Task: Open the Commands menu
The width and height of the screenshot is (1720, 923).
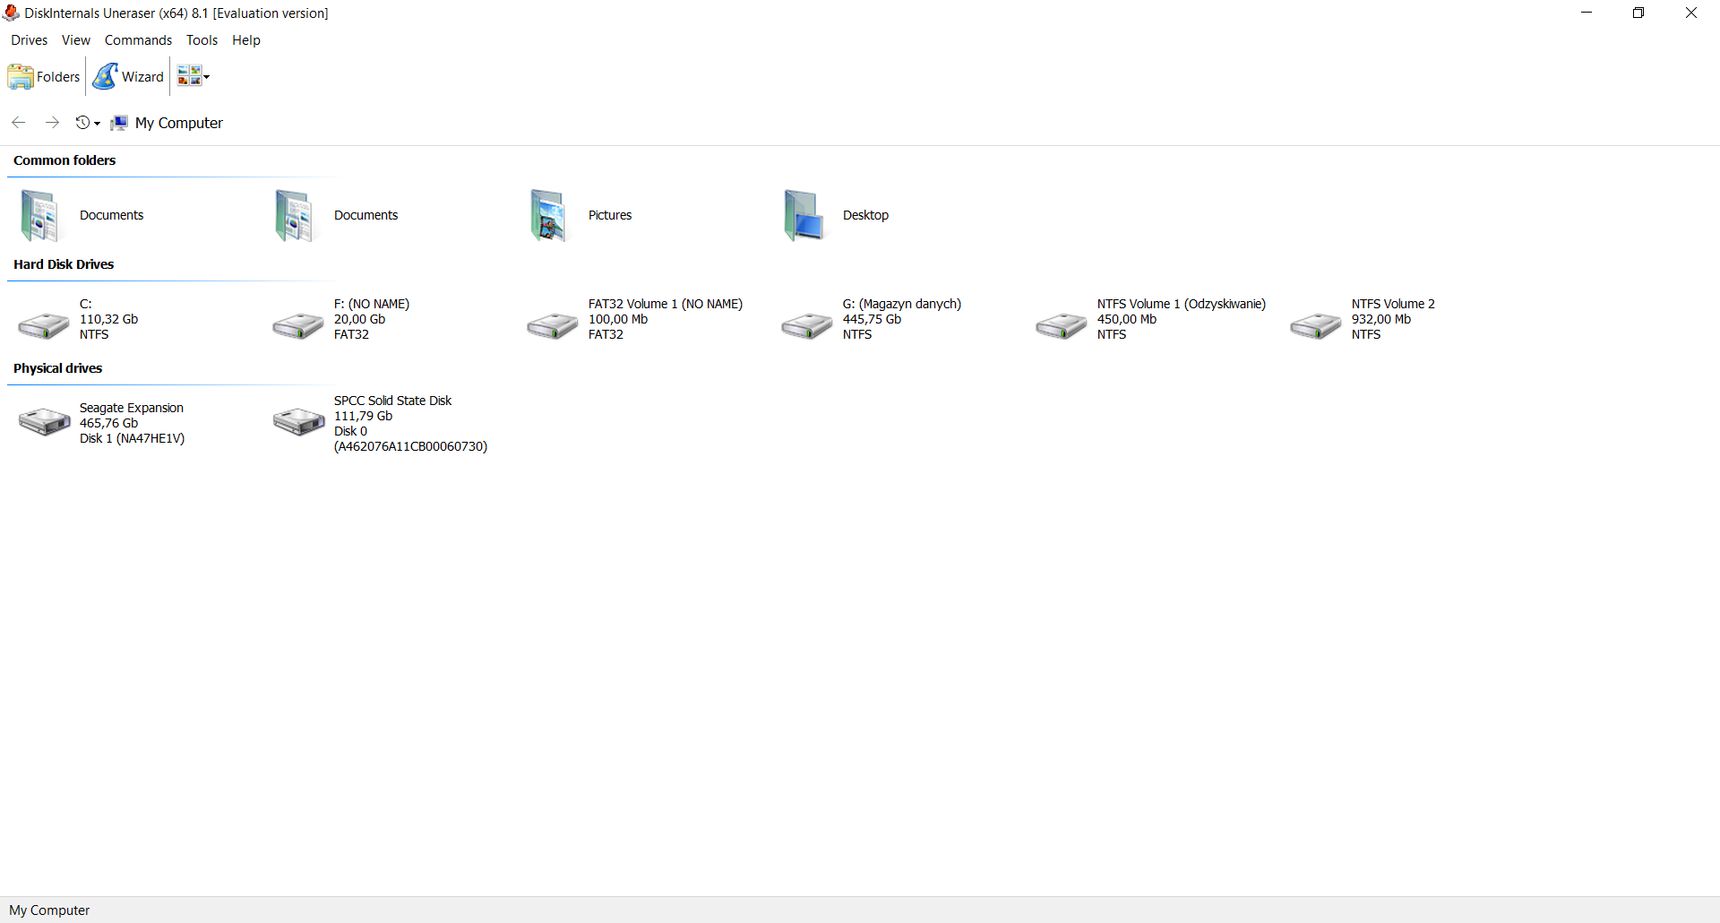Action: [138, 40]
